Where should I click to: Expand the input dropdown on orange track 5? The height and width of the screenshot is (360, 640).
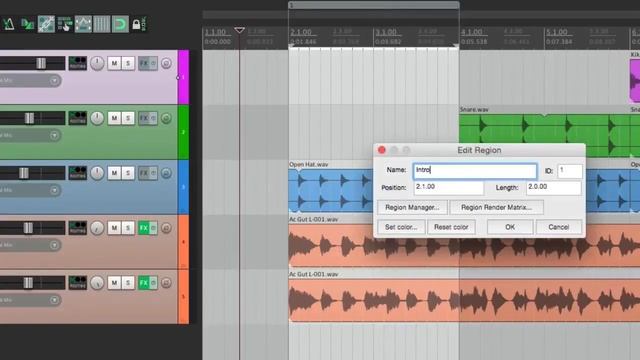click(x=54, y=299)
